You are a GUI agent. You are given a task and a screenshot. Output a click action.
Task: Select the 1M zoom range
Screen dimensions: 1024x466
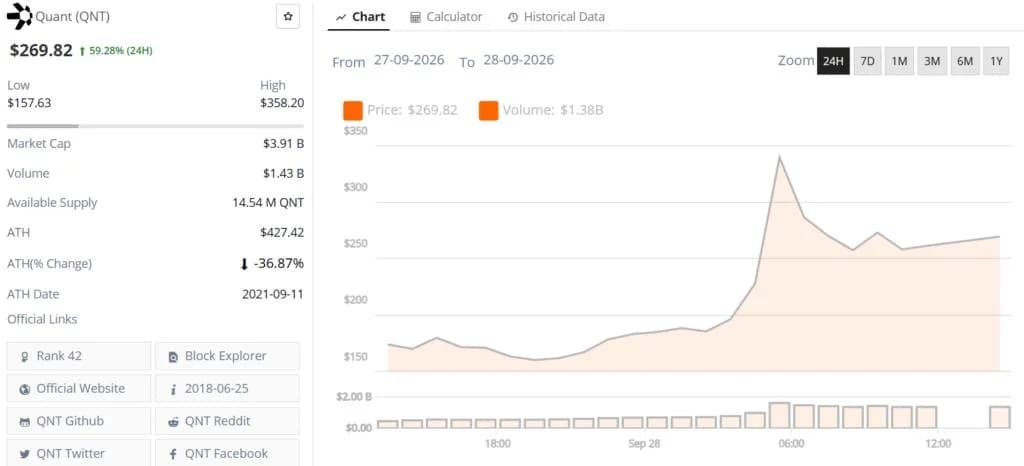point(899,61)
